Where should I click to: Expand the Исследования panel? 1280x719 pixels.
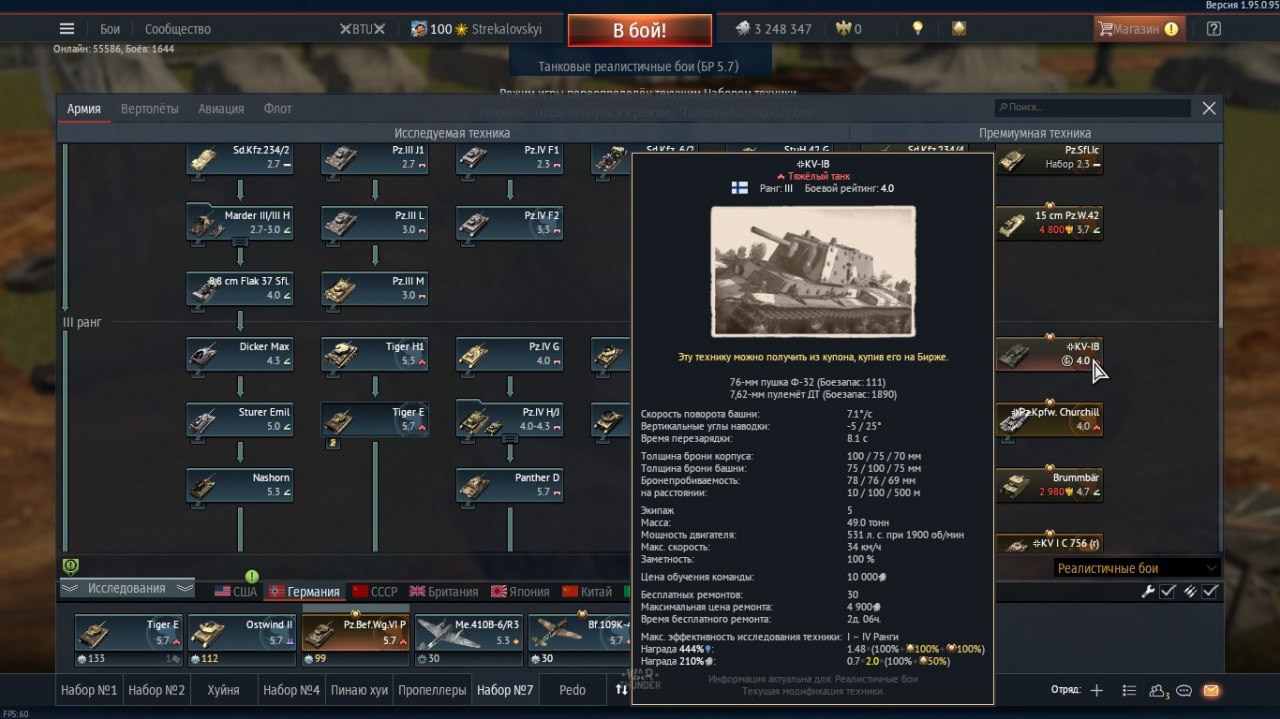tap(126, 588)
